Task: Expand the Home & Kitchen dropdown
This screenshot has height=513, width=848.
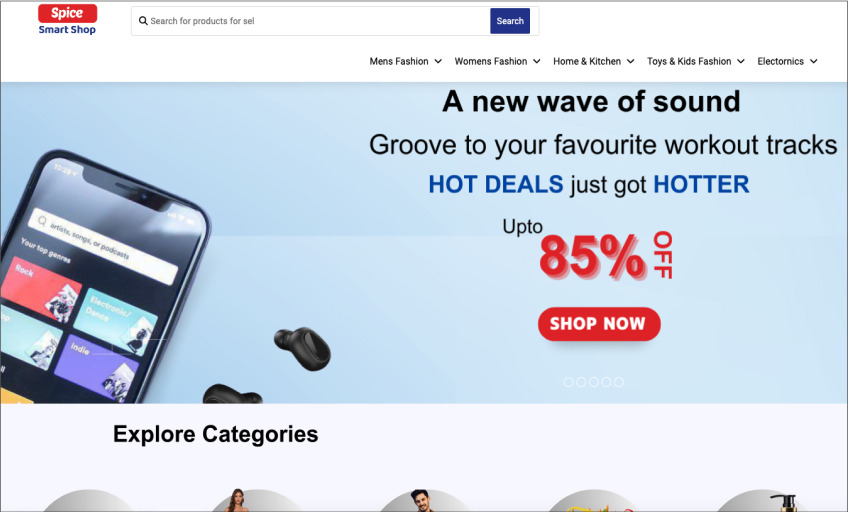Action: click(x=593, y=62)
